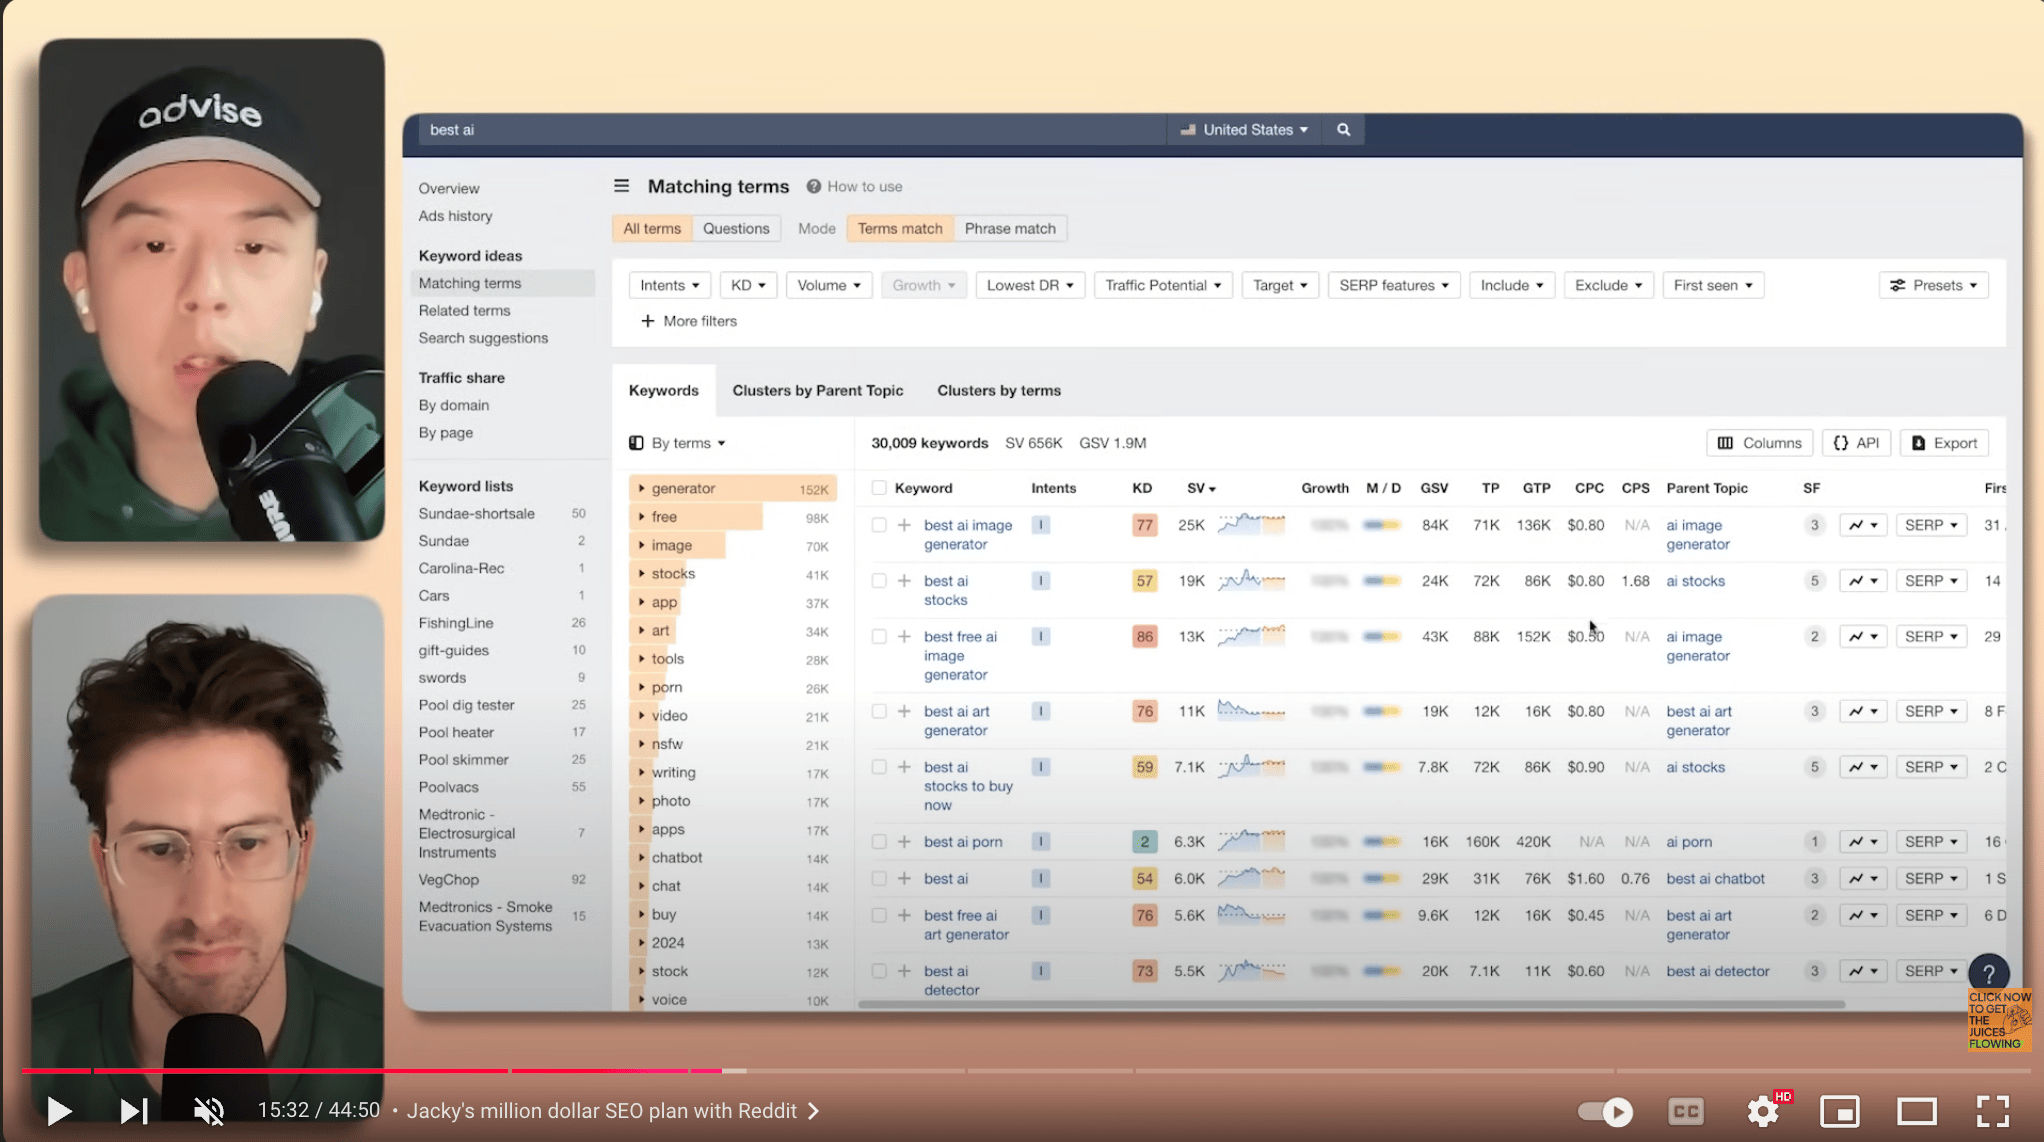Click the search magnifier icon in top bar
The image size is (2044, 1142).
click(x=1343, y=130)
